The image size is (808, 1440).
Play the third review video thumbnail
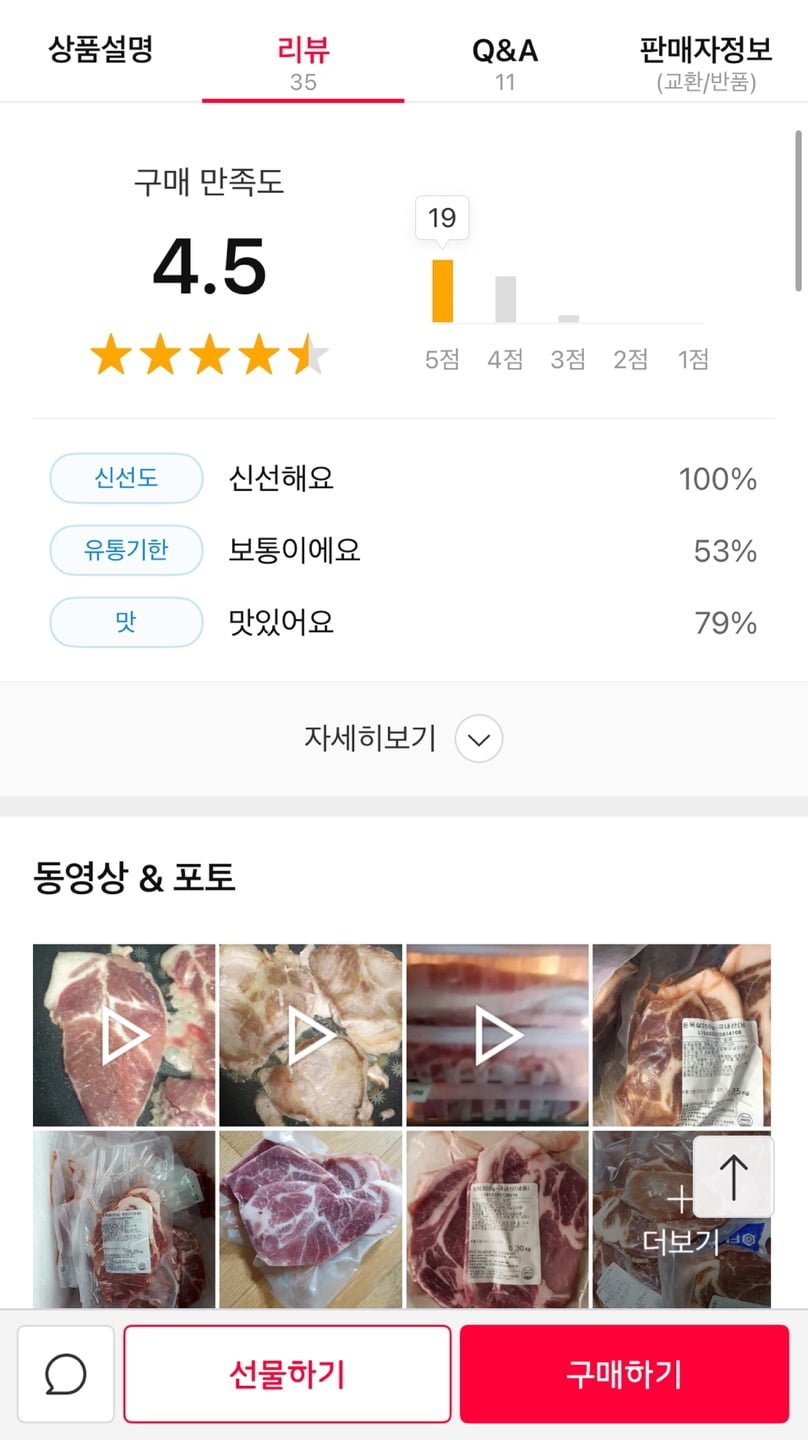pos(498,1036)
